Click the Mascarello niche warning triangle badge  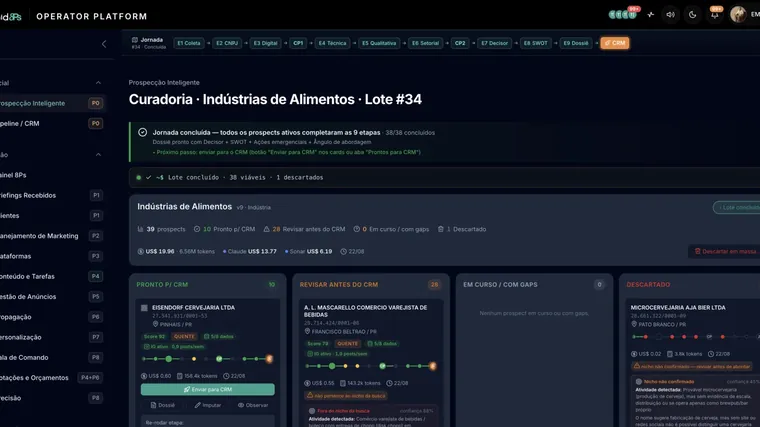pos(346,395)
